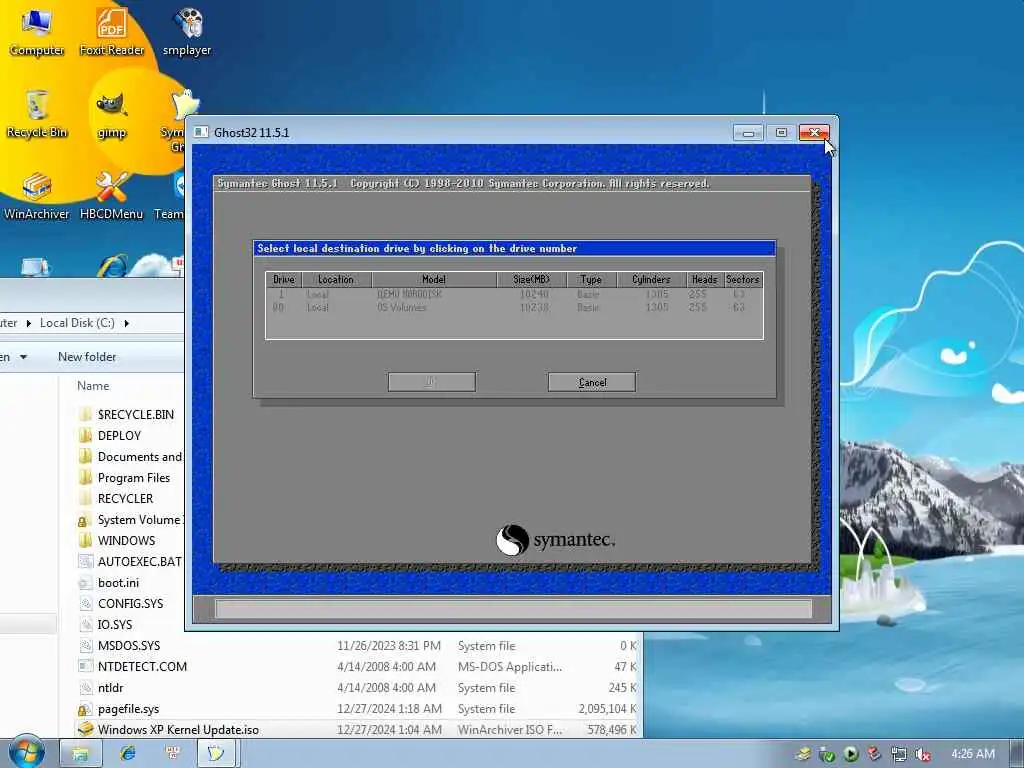
Task: Click the Ghost32 title bar icon
Action: pyautogui.click(x=201, y=132)
